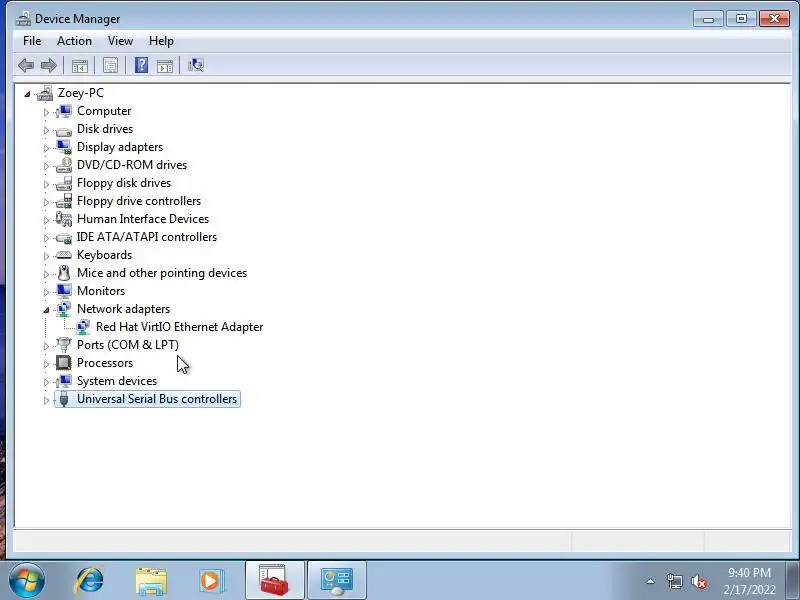The image size is (800, 600).
Task: Select the Human Interface Devices label
Action: (x=143, y=219)
